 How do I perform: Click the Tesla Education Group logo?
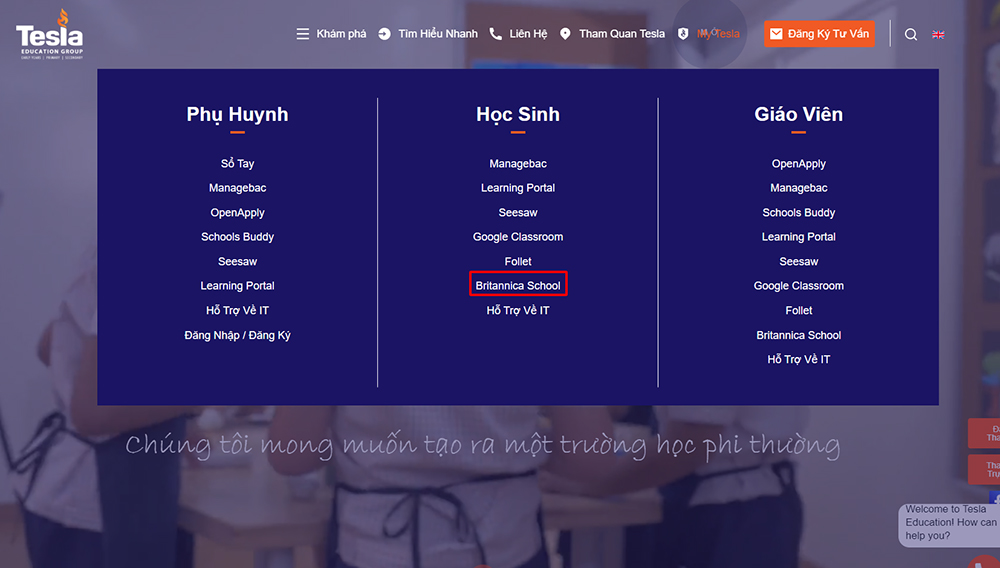click(50, 34)
